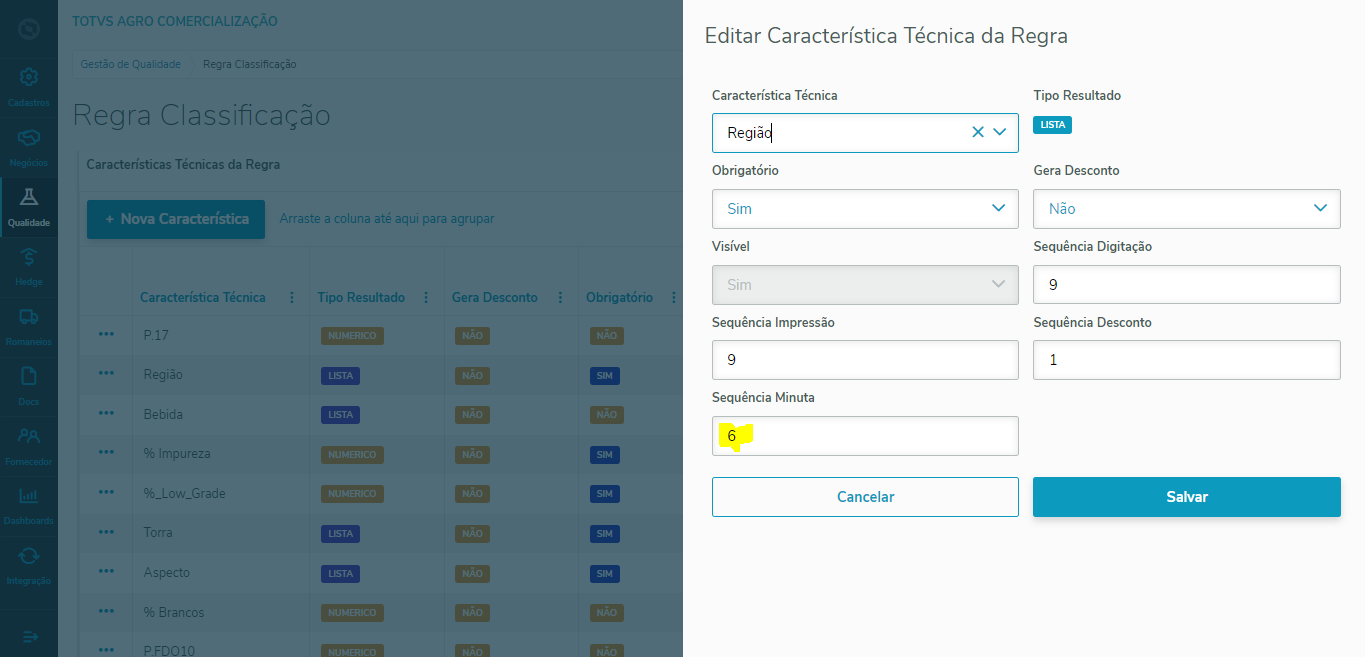The width and height of the screenshot is (1365, 657).
Task: Open Romaneios truck icon in sidebar
Action: (x=29, y=317)
